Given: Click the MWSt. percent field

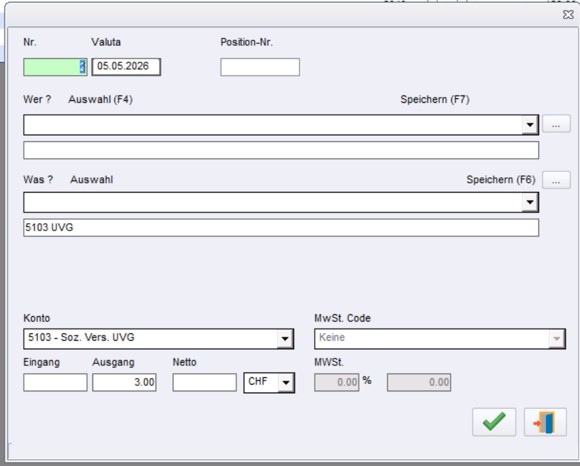Looking at the screenshot, I should 337,382.
